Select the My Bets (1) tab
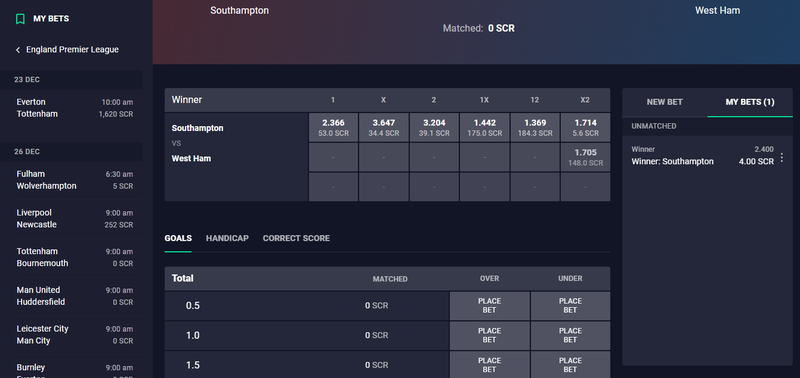Viewport: 800px width, 378px height. 749,102
